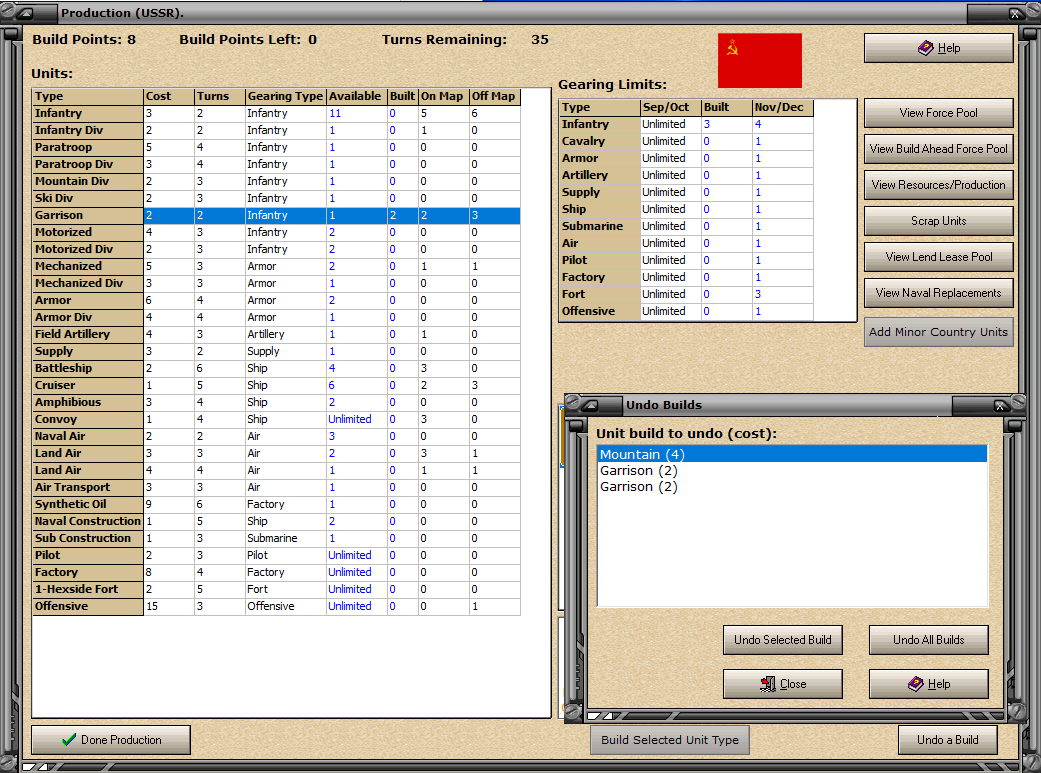
Task: Click the Production window title bar menu icon
Action: click(27, 13)
